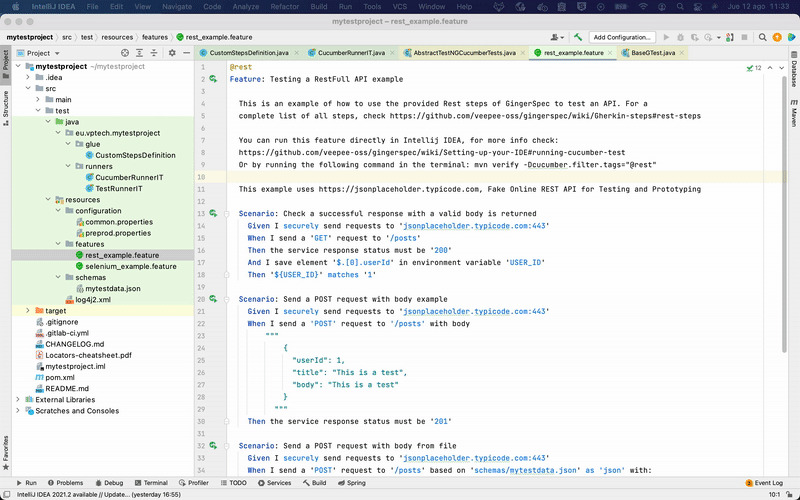800x500 pixels.
Task: Expand the main folder
Action: [38, 99]
